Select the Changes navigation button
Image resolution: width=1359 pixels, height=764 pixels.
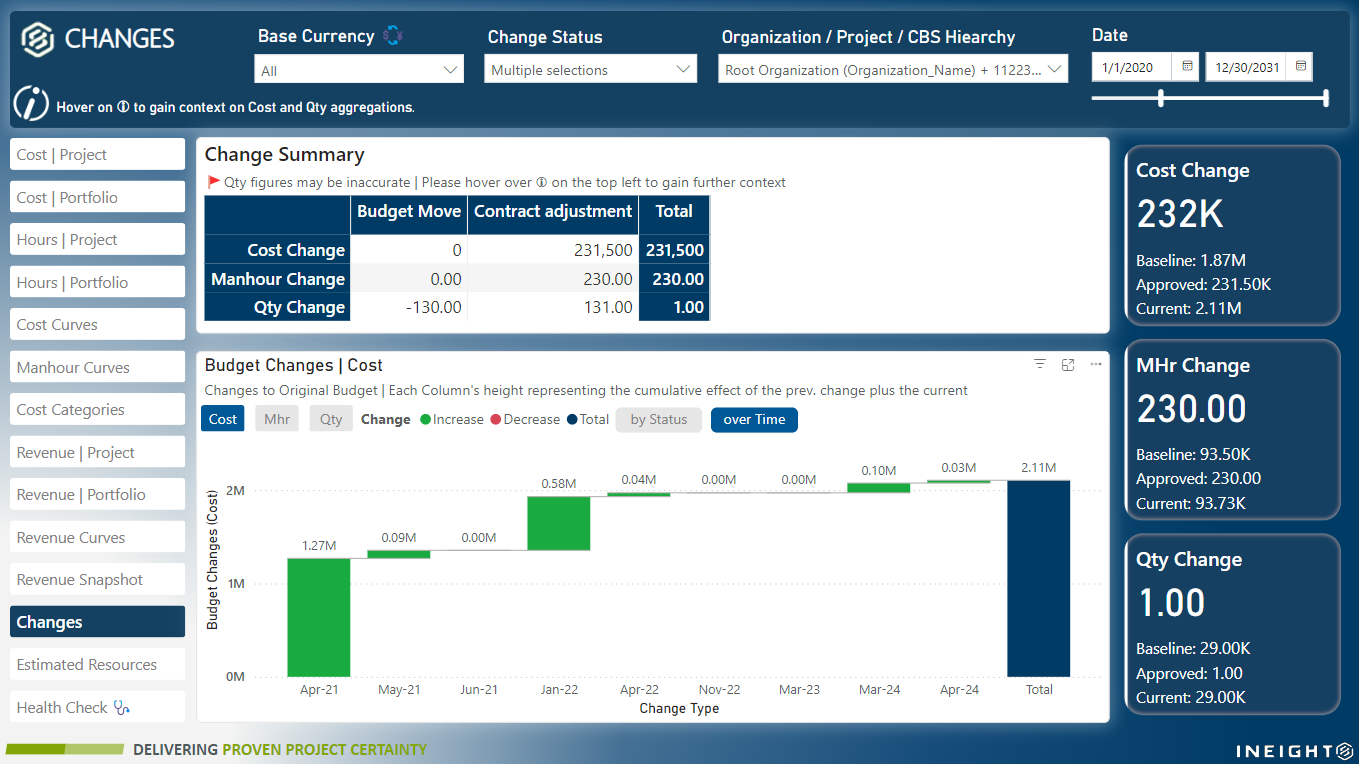(x=97, y=622)
